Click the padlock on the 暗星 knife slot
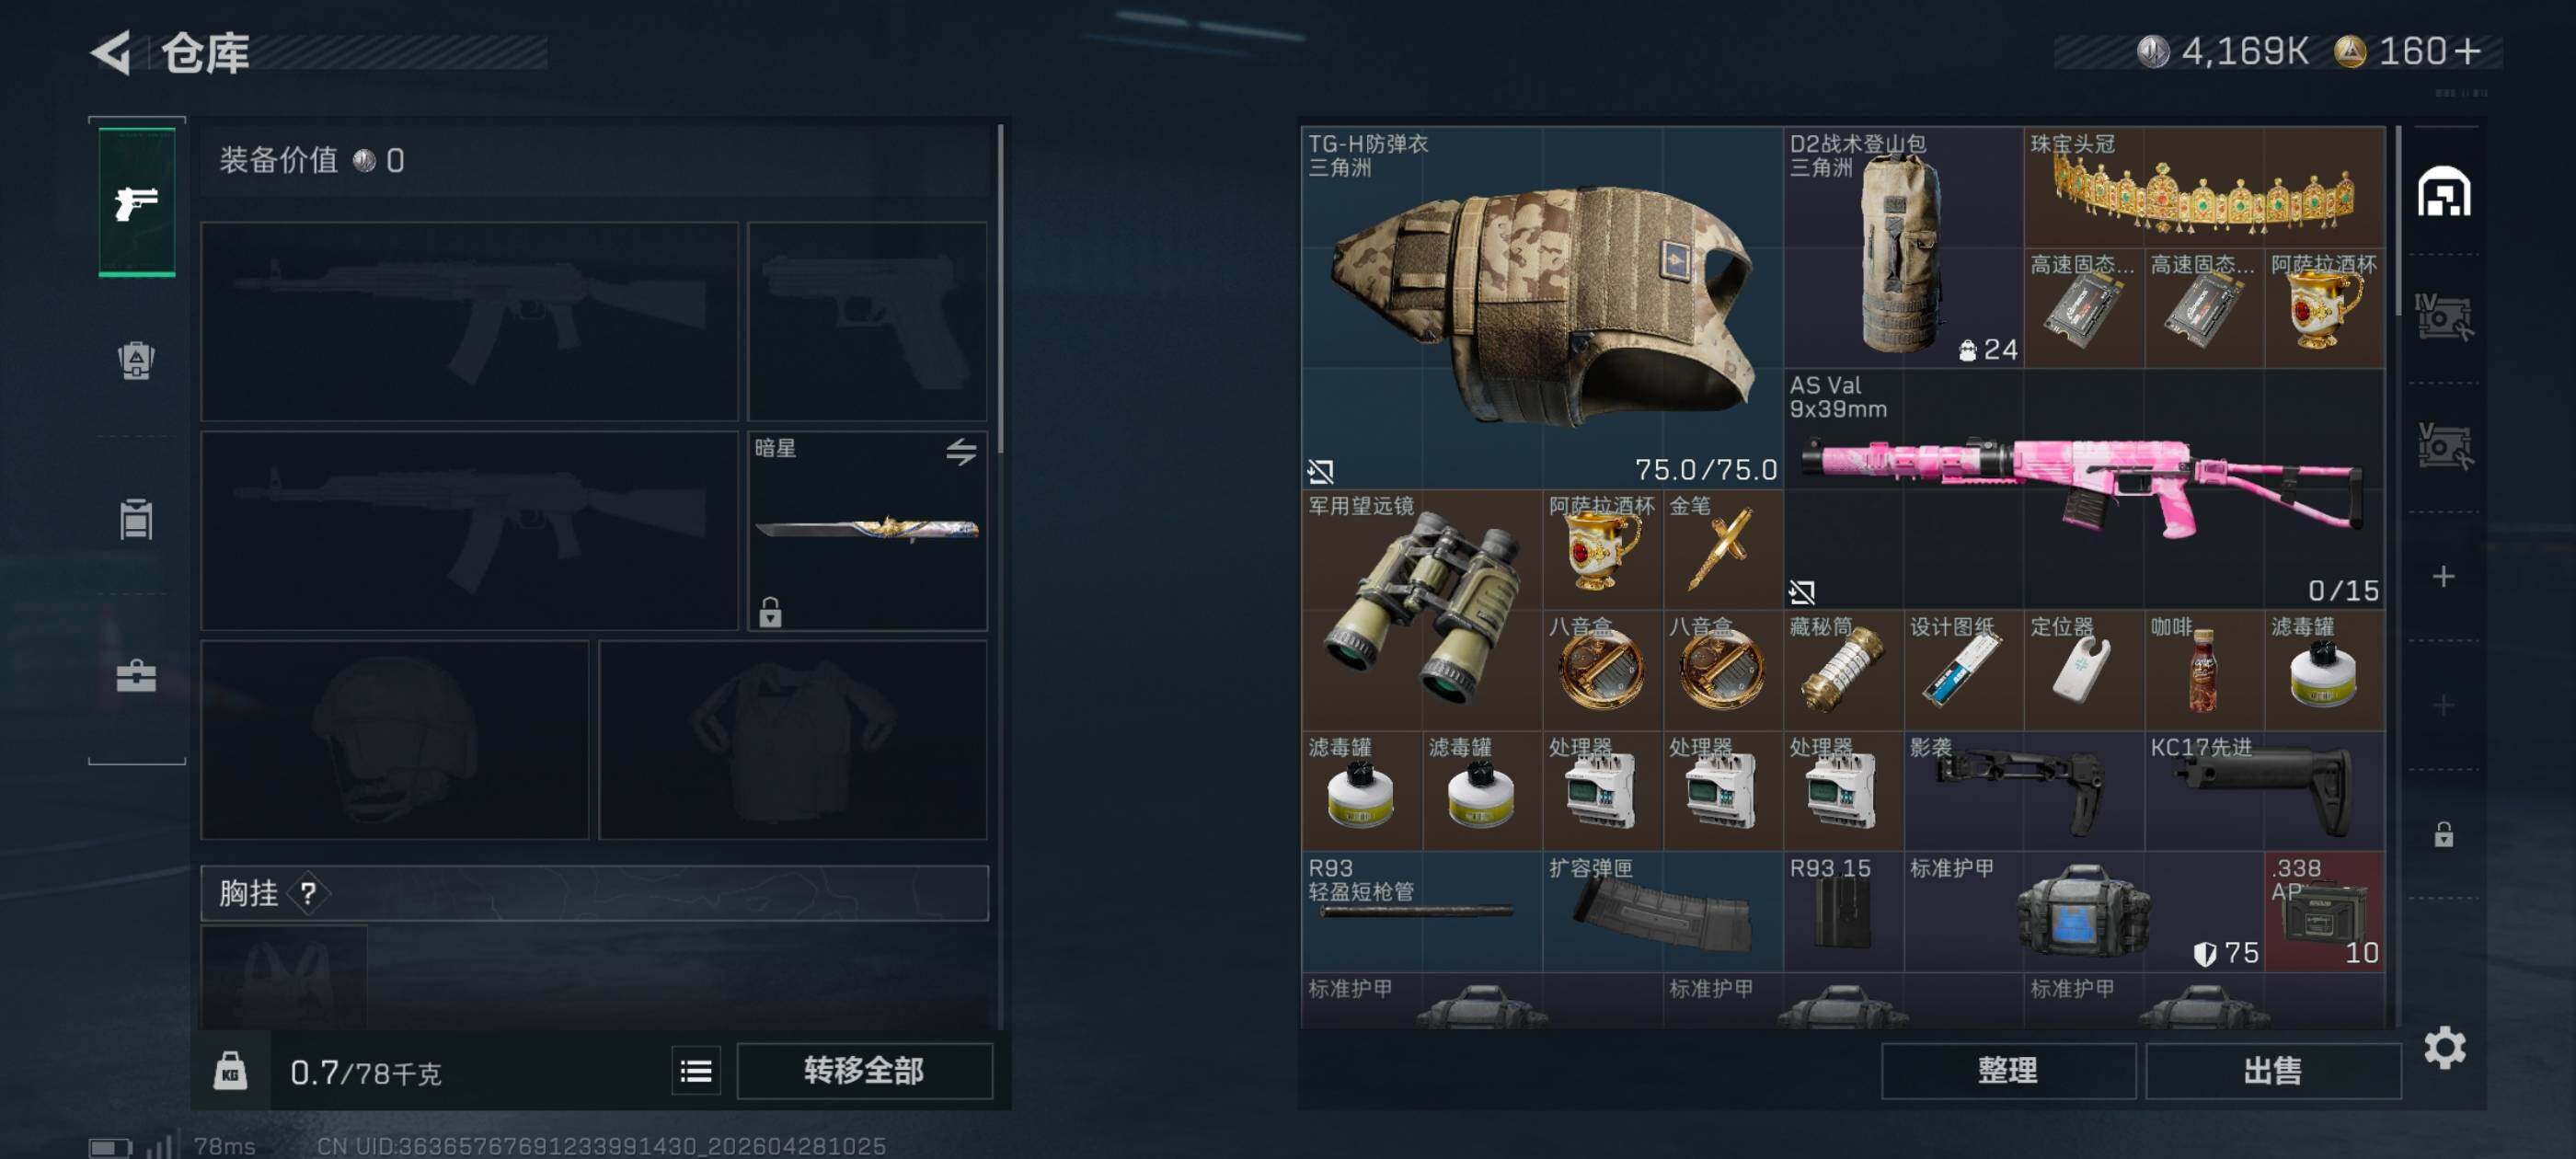The height and width of the screenshot is (1159, 2576). coord(770,611)
